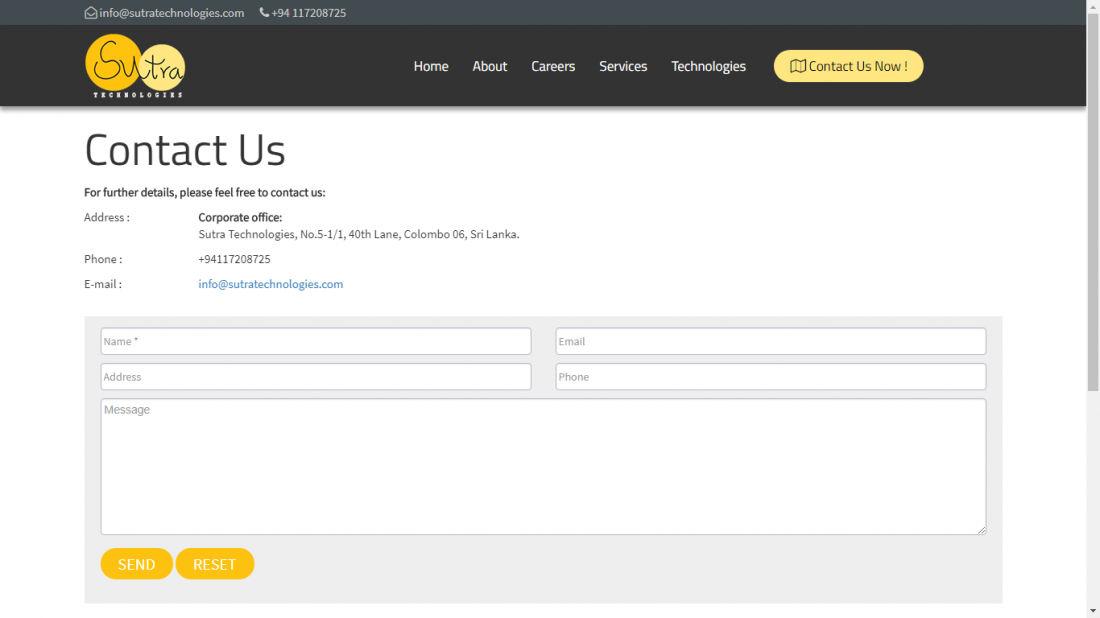Focus the Name input field

(x=316, y=342)
